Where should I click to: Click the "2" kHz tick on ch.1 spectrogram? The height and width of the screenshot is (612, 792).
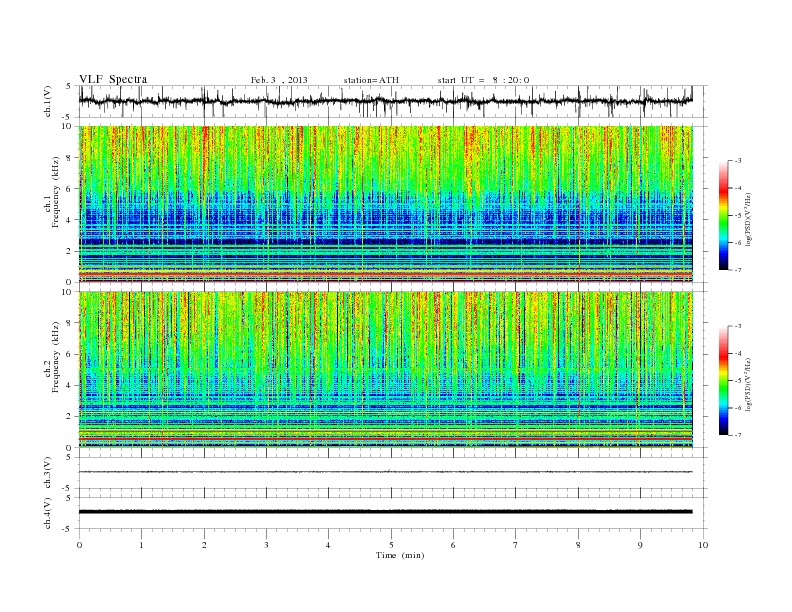point(70,251)
